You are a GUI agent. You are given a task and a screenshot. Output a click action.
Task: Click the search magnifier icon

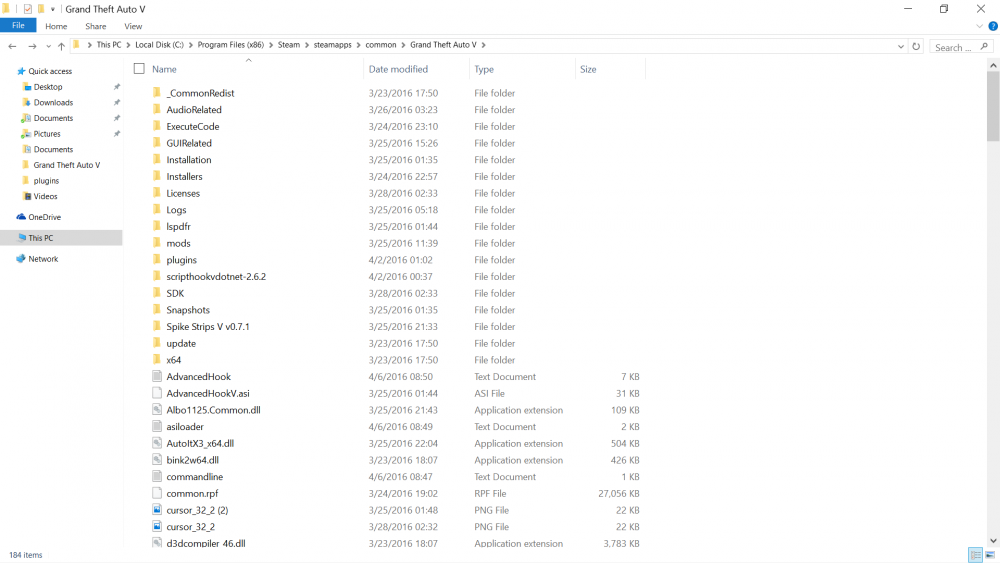[x=984, y=47]
